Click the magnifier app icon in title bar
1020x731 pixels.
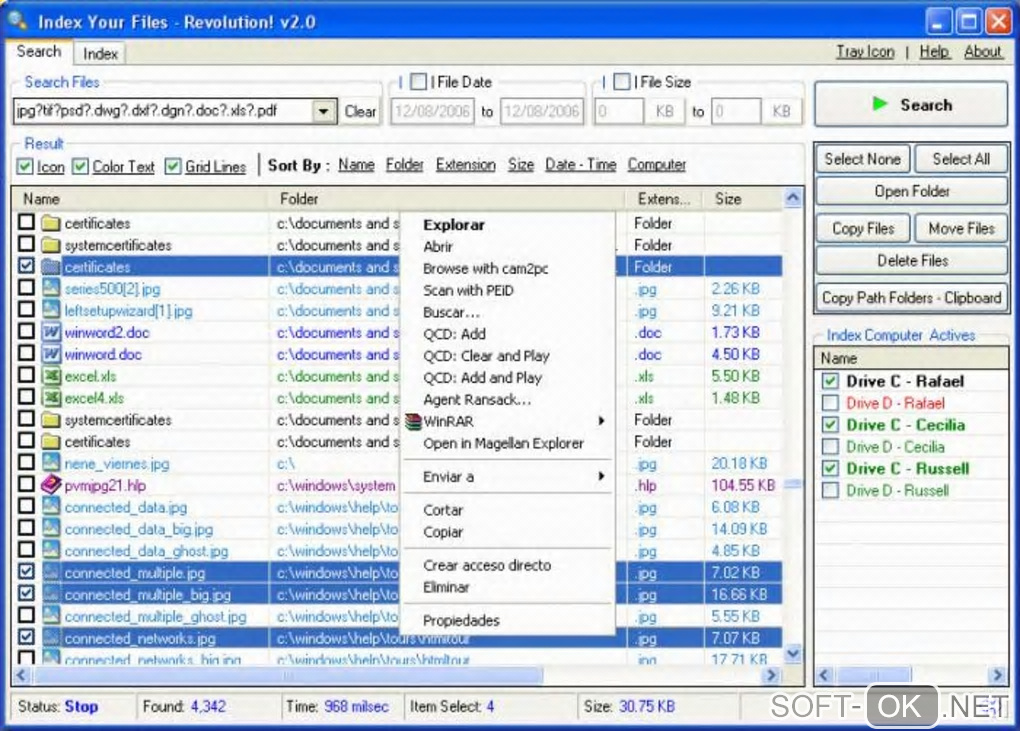tap(18, 21)
